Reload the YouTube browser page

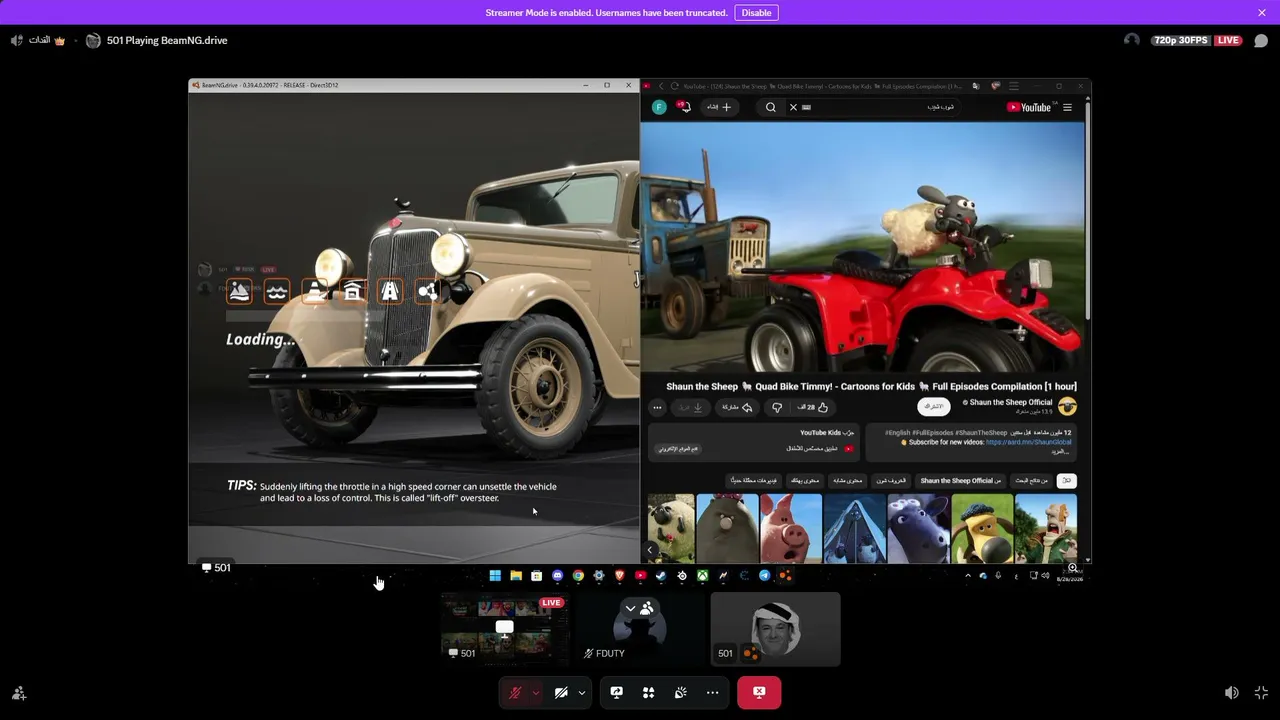click(x=675, y=86)
